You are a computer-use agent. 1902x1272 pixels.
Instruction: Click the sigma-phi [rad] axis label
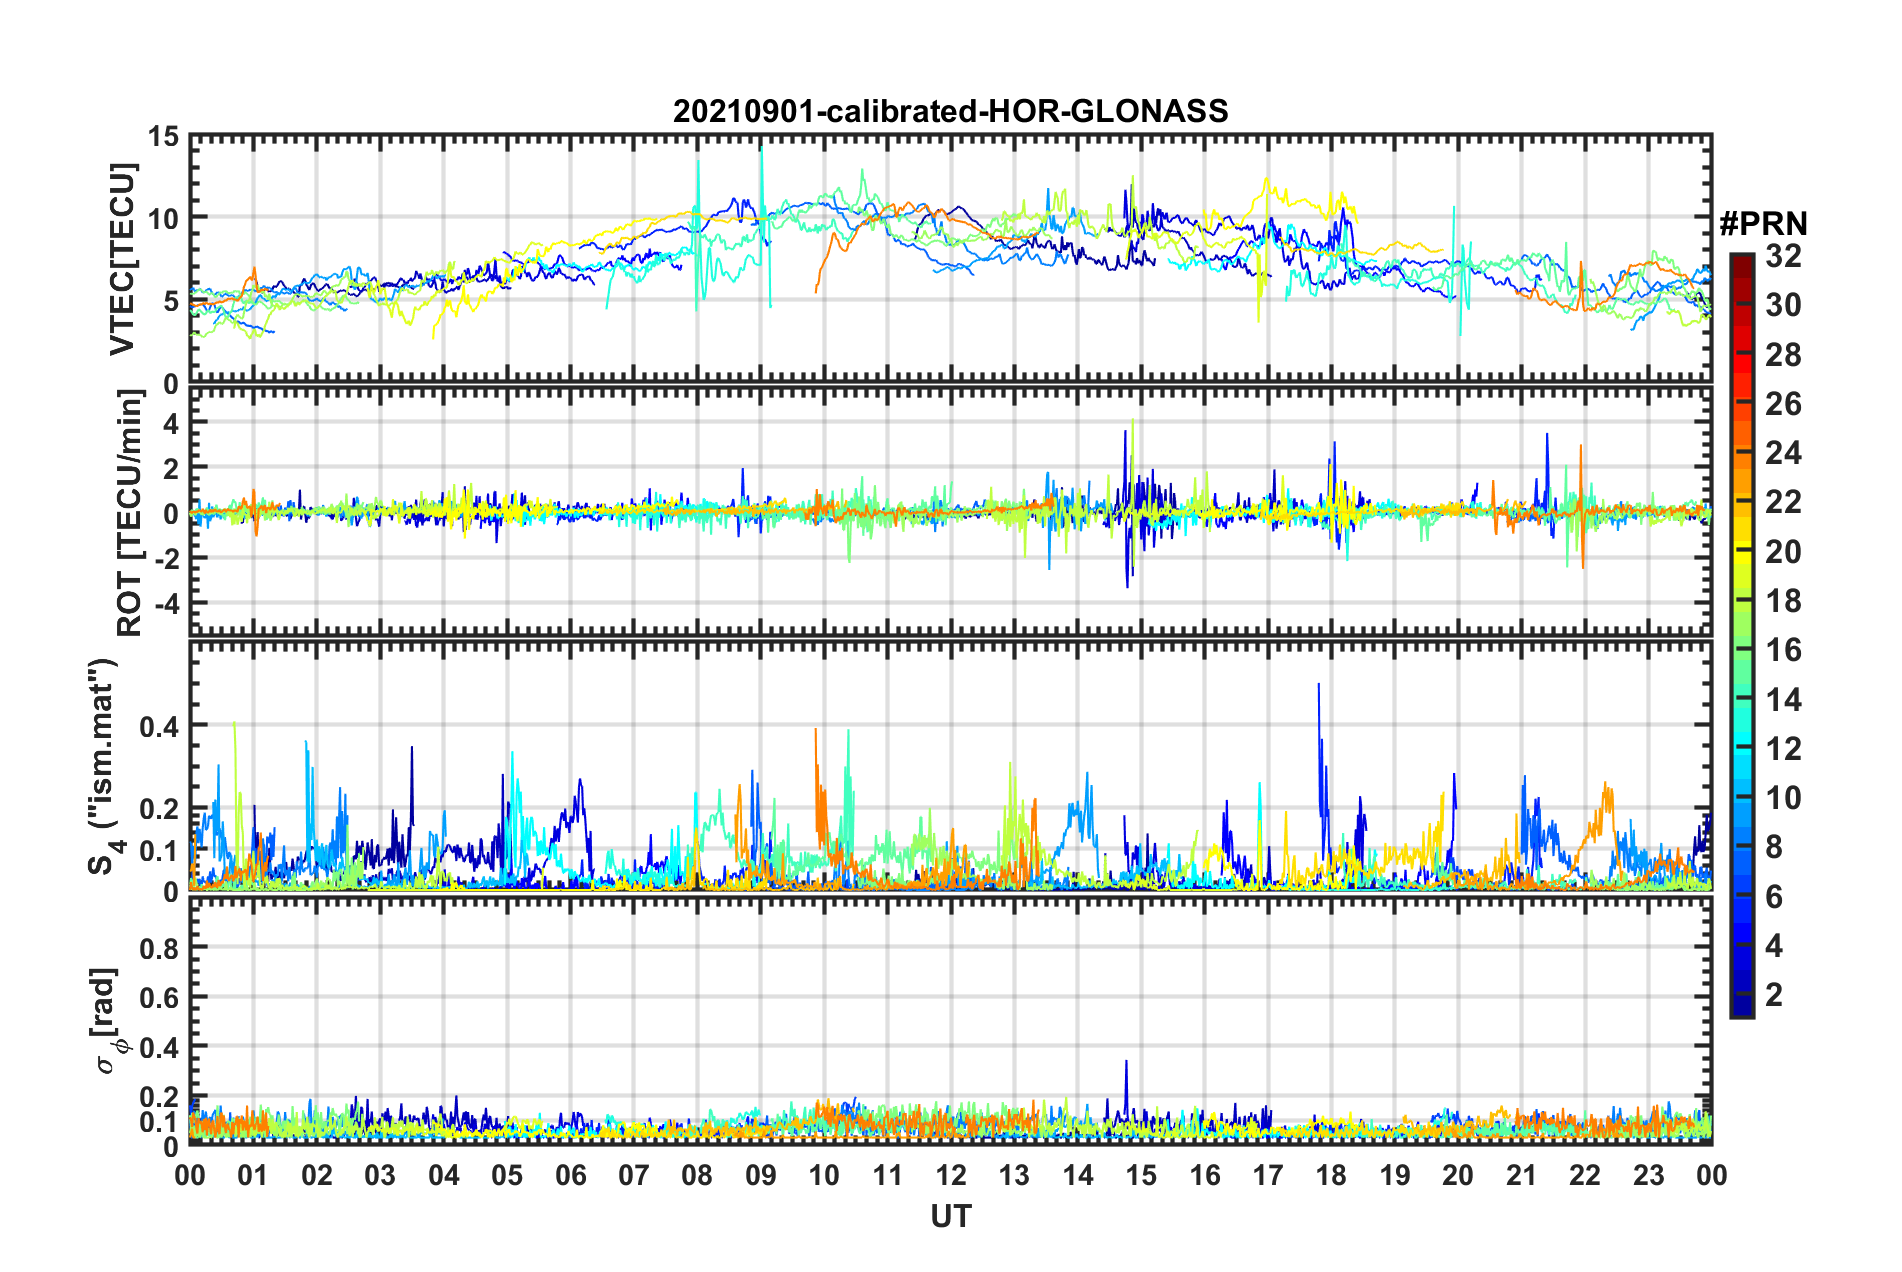[108, 1020]
